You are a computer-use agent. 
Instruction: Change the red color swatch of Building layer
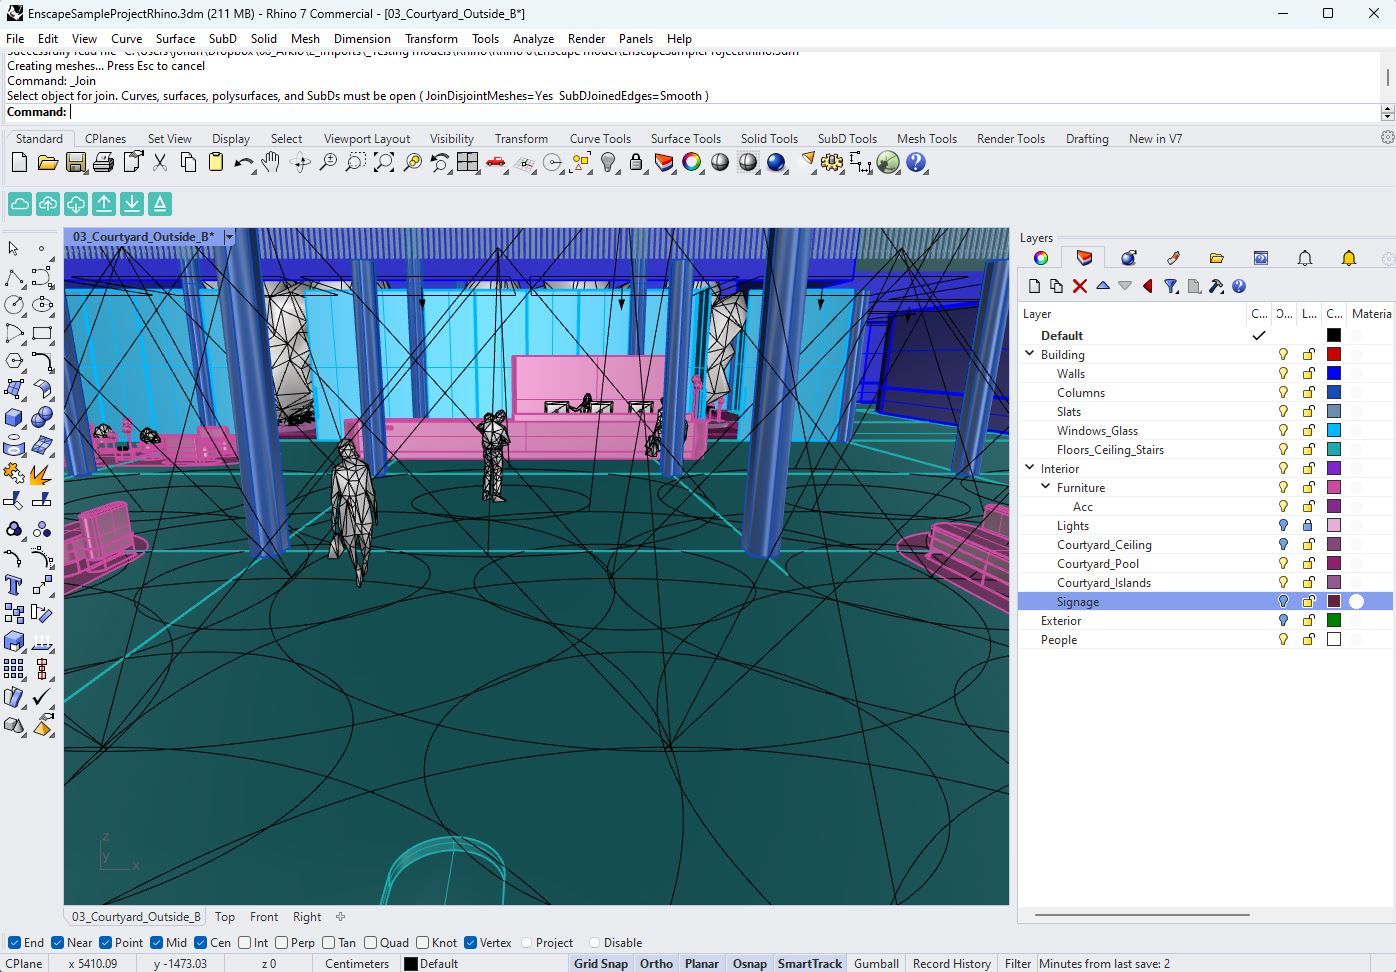coord(1333,354)
